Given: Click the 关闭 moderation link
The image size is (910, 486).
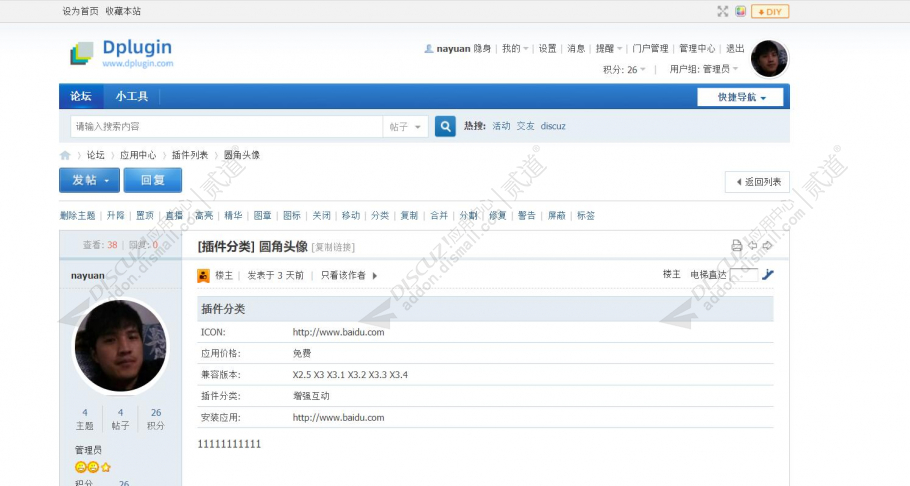Looking at the screenshot, I should pyautogui.click(x=322, y=215).
